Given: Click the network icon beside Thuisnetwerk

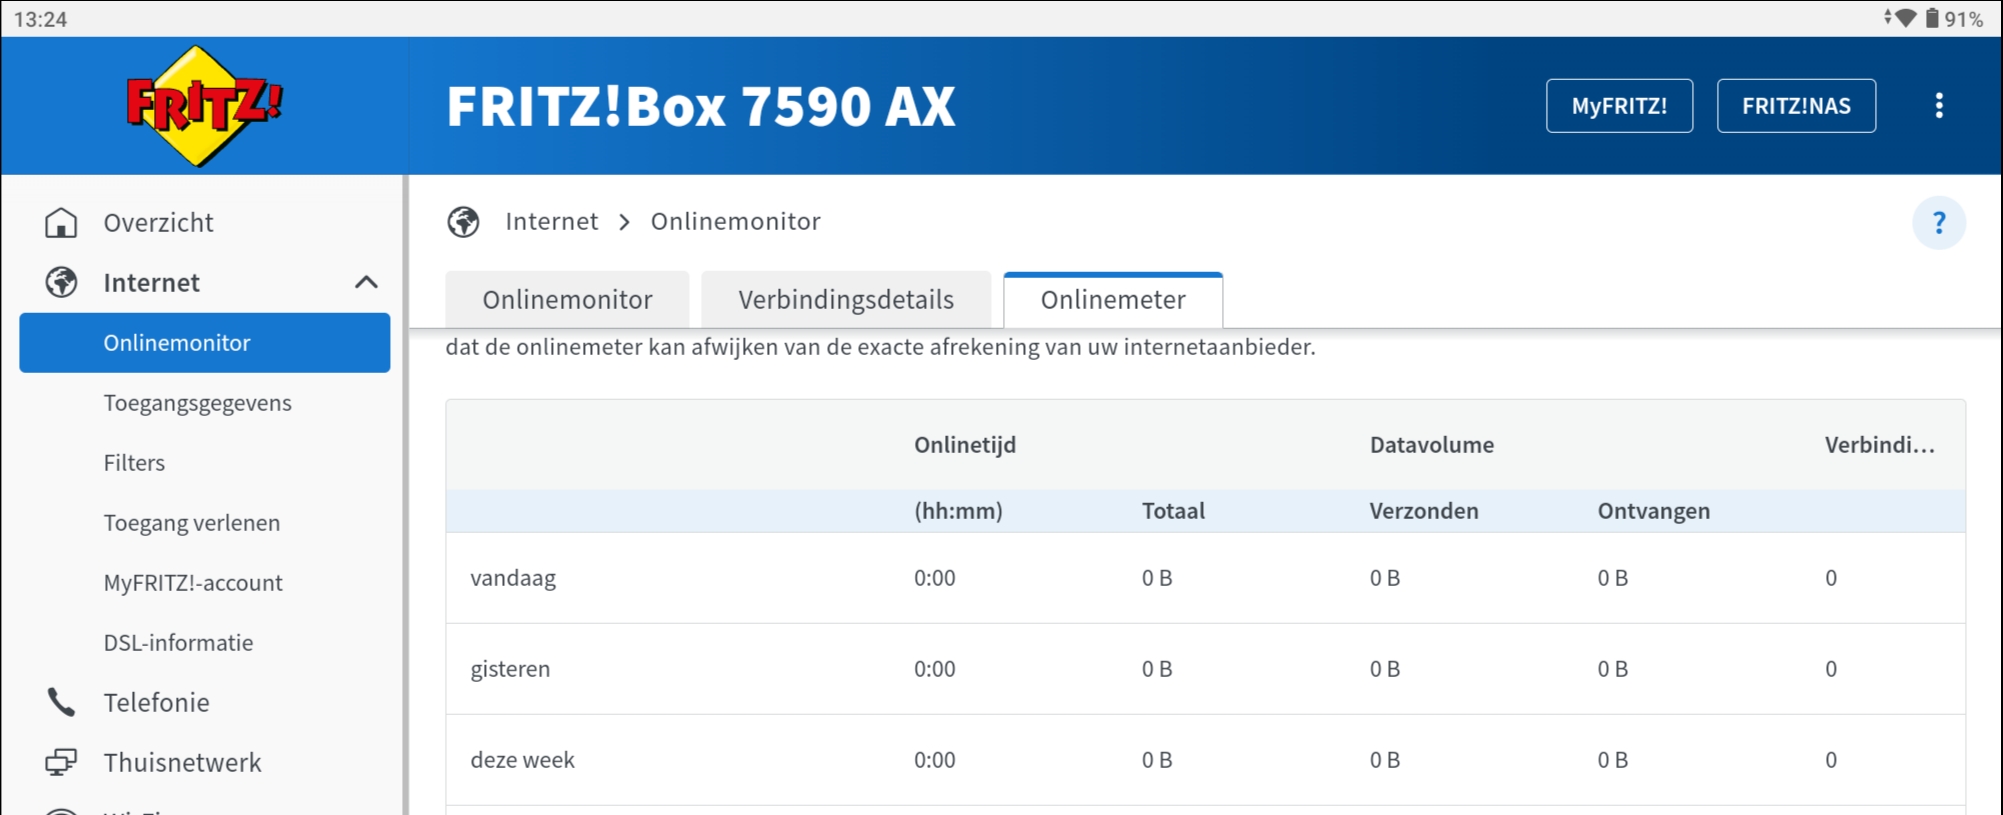Looking at the screenshot, I should tap(61, 762).
